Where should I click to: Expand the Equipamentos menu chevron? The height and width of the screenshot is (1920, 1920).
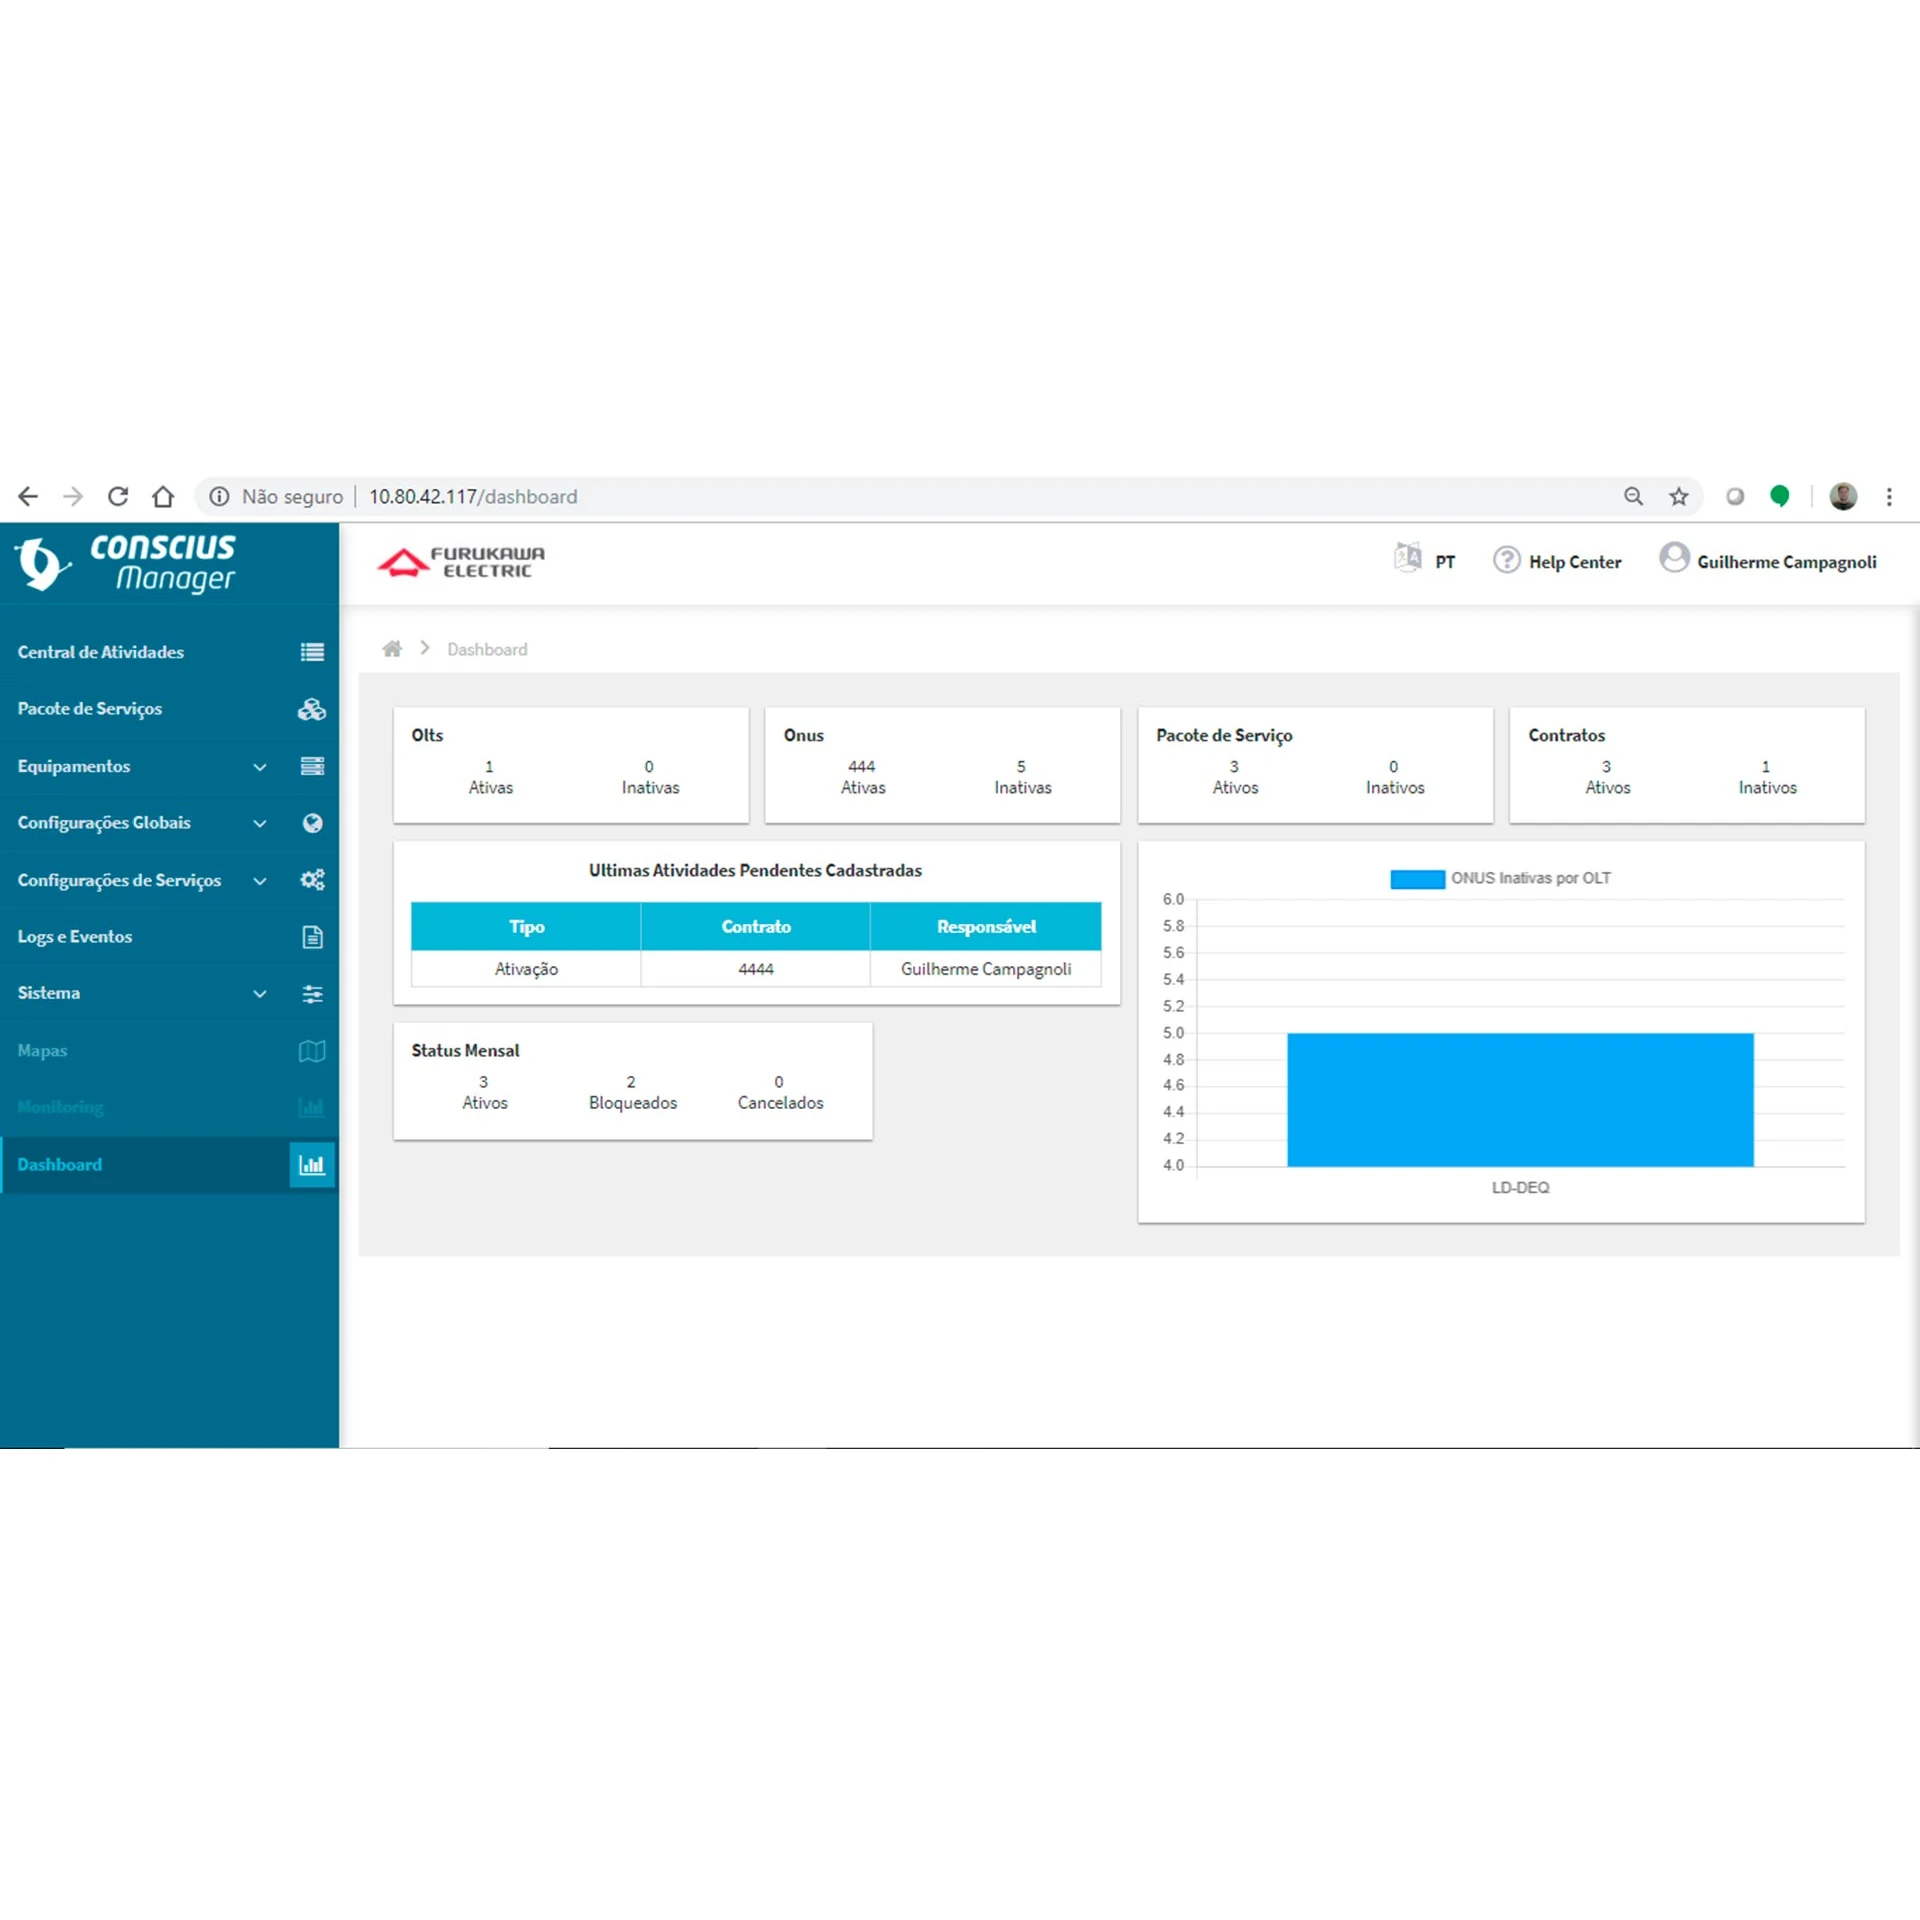click(x=260, y=767)
